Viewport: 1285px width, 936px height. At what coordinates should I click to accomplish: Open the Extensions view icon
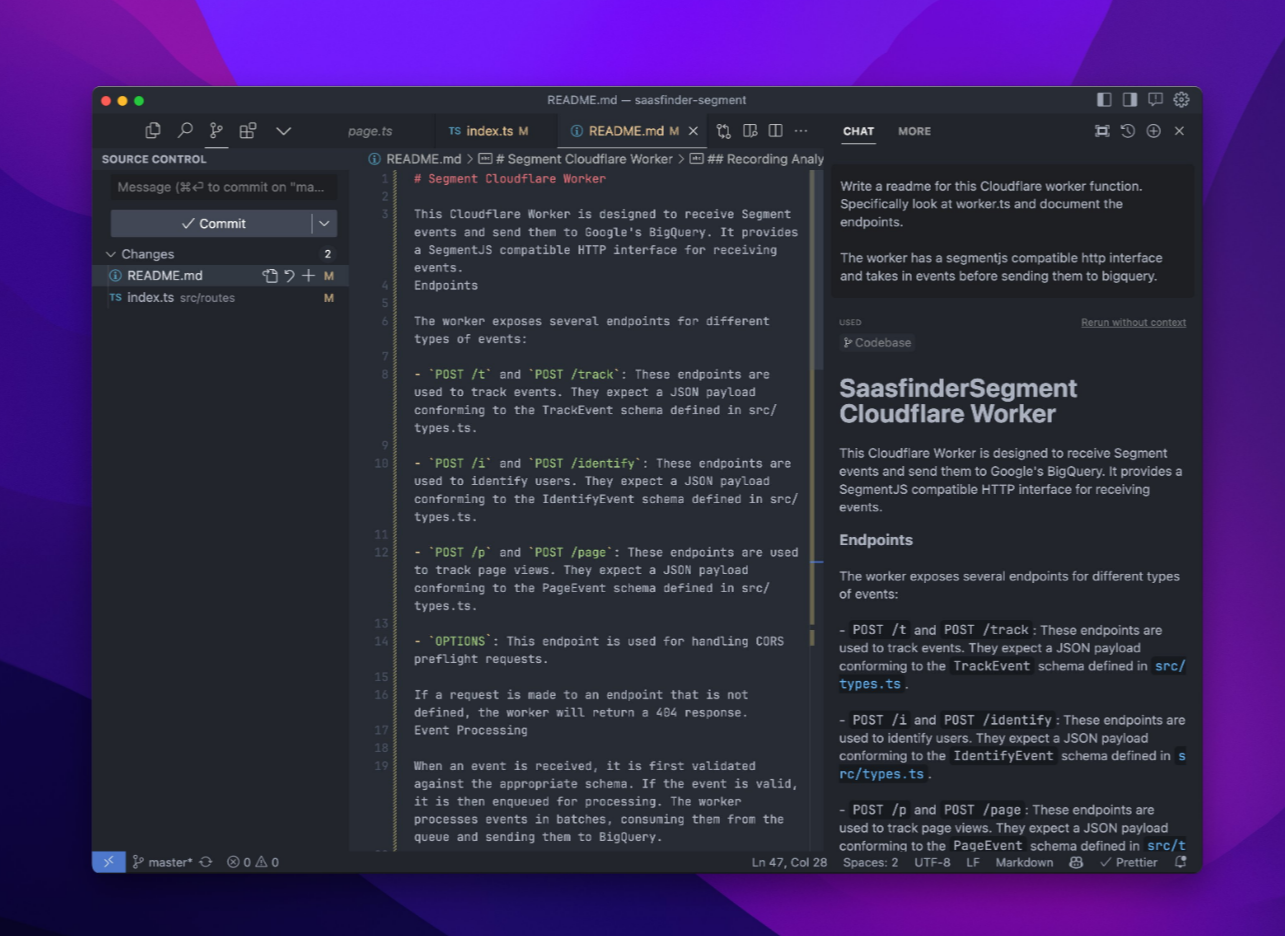point(248,131)
